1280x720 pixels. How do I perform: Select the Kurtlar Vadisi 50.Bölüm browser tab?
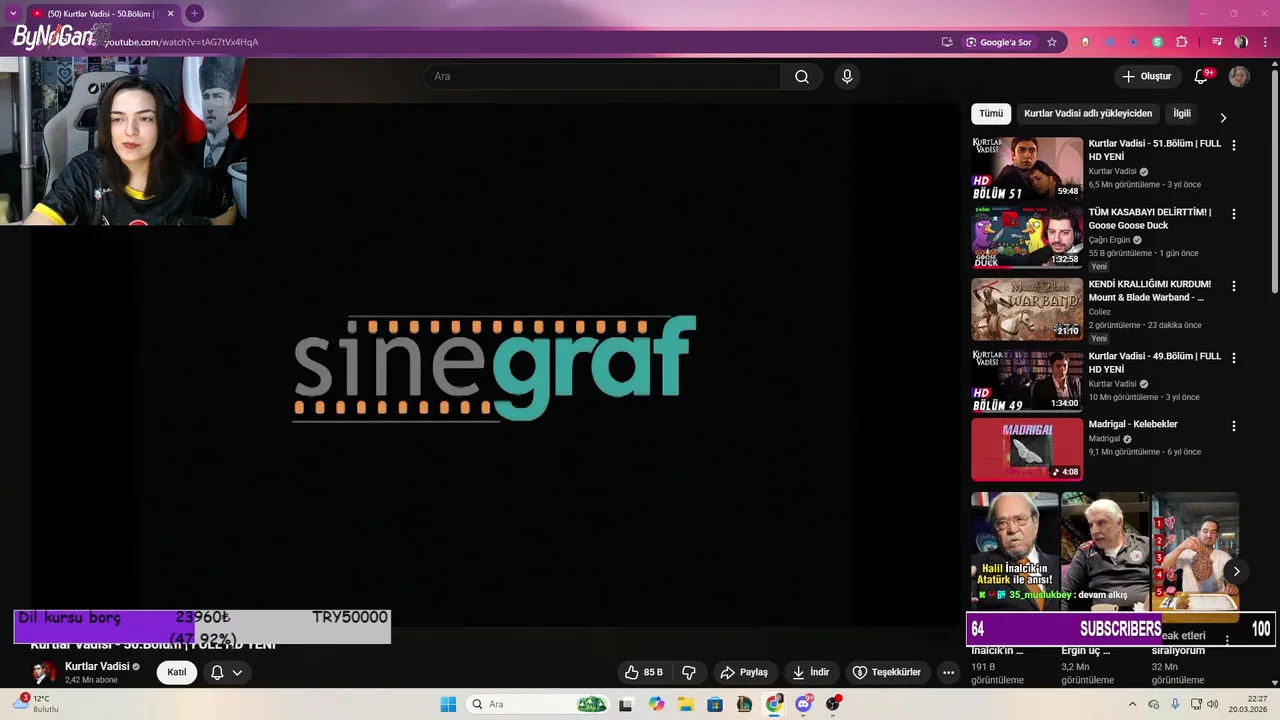point(102,14)
